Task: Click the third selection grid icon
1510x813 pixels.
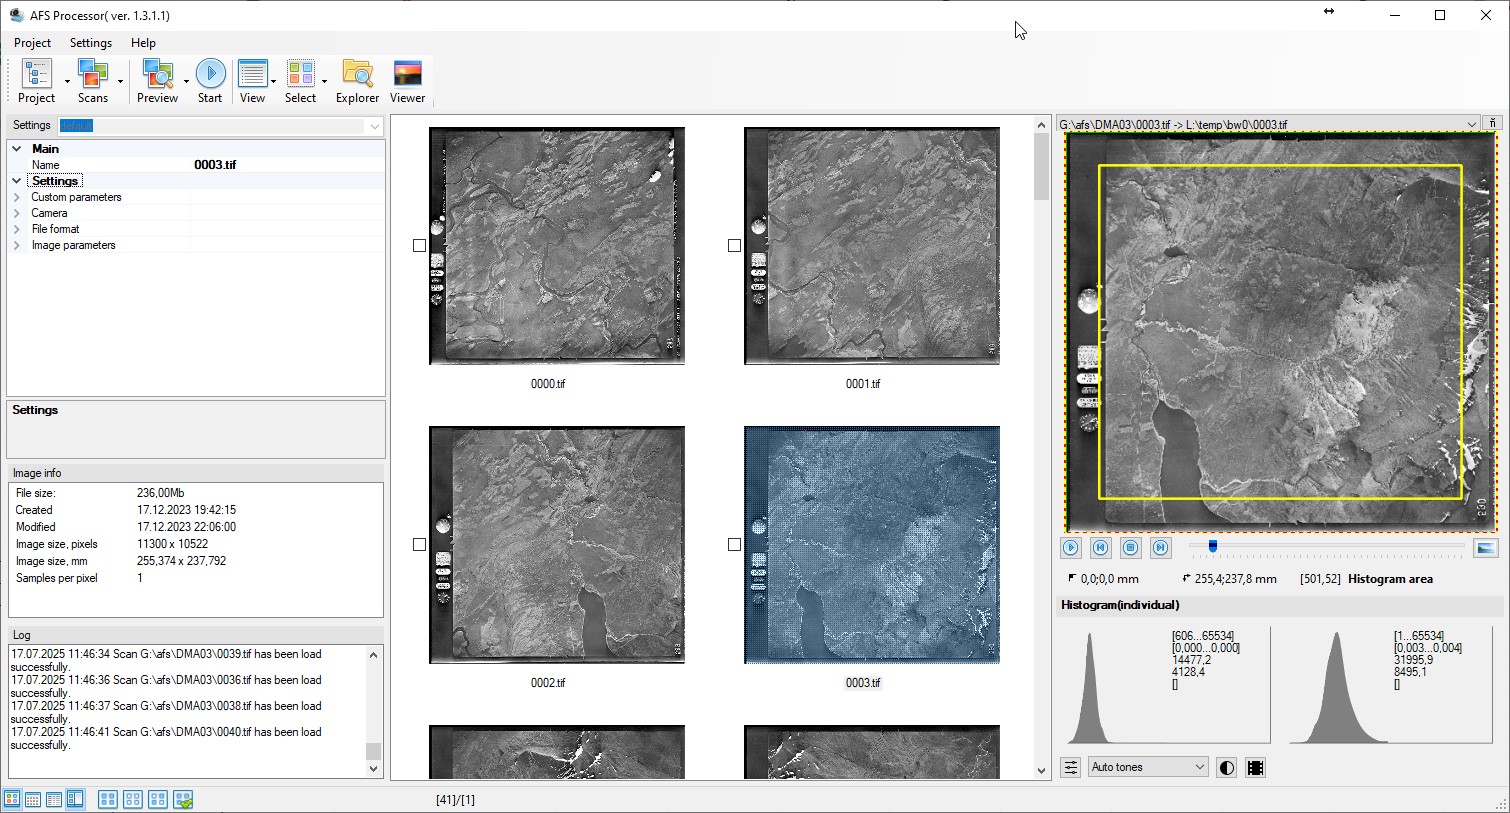Action: [158, 799]
